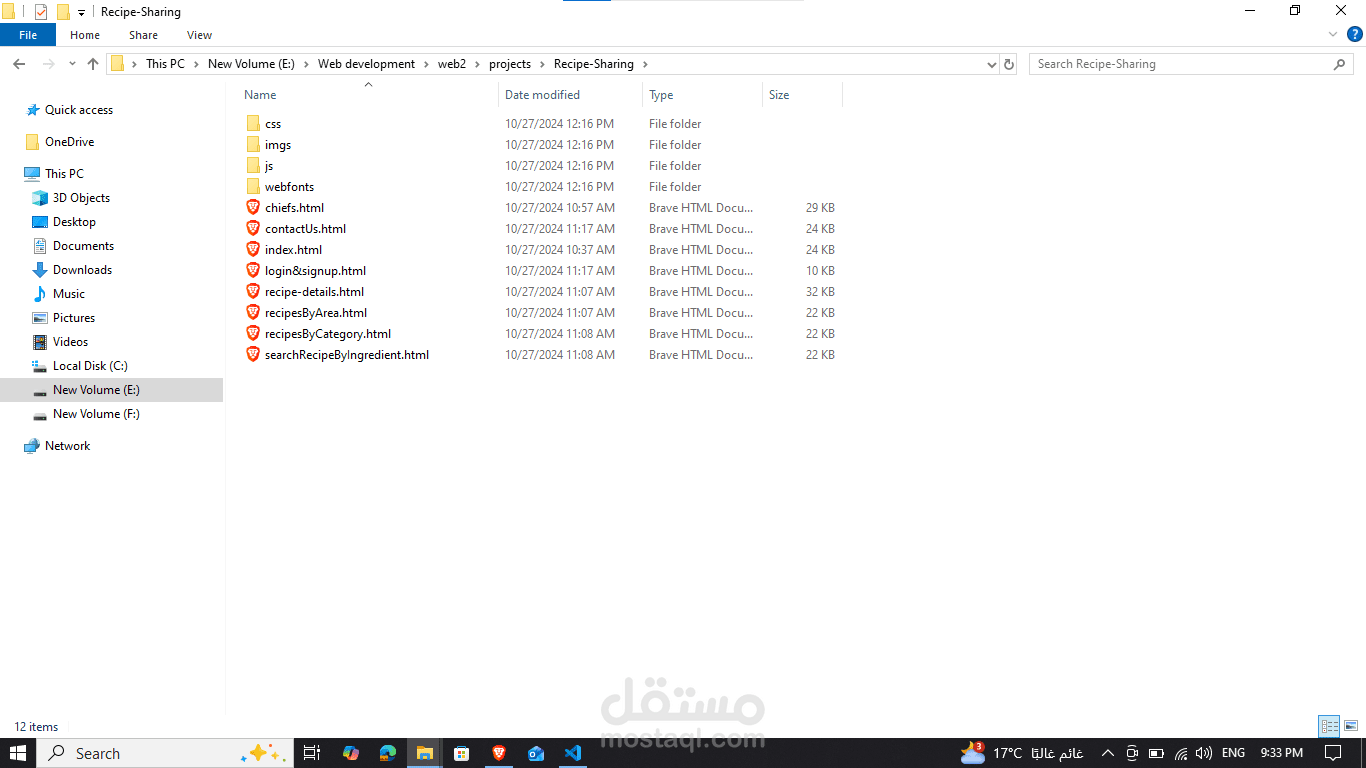Select Downloads in the navigation pane
Viewport: 1366px width, 768px height.
tap(82, 270)
